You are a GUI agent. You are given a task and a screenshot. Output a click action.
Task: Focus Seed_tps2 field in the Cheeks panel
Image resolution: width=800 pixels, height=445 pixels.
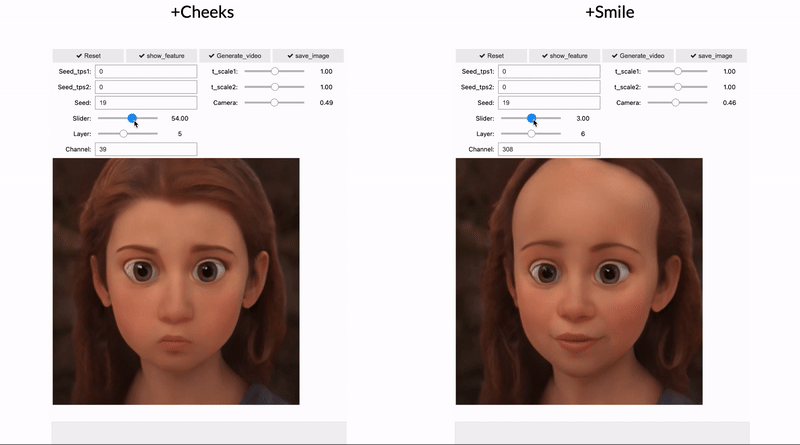coord(146,87)
